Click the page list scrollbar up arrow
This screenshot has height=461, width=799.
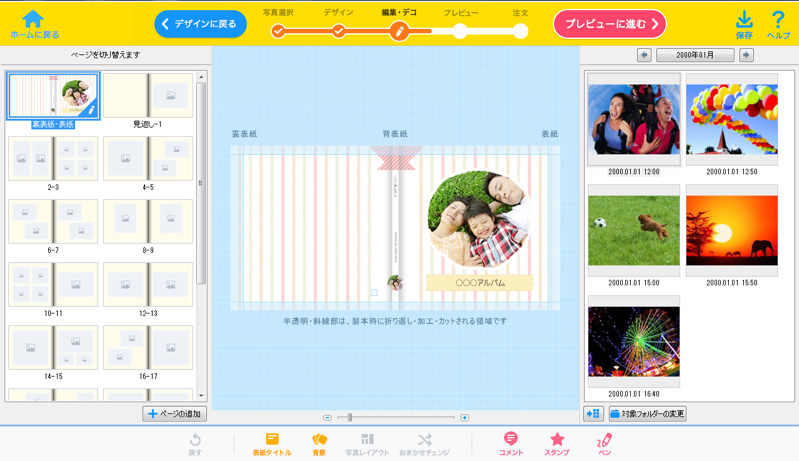pos(201,77)
